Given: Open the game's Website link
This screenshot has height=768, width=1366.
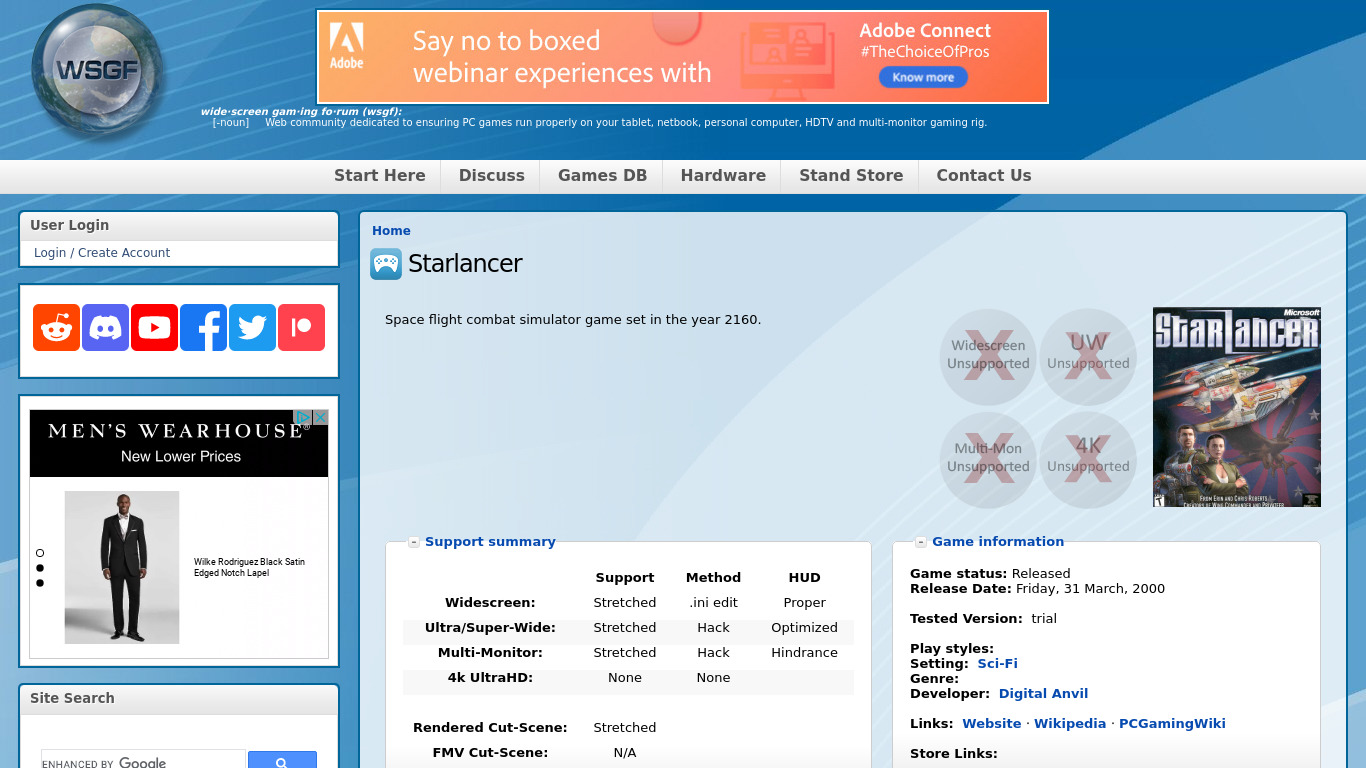Looking at the screenshot, I should tap(992, 724).
